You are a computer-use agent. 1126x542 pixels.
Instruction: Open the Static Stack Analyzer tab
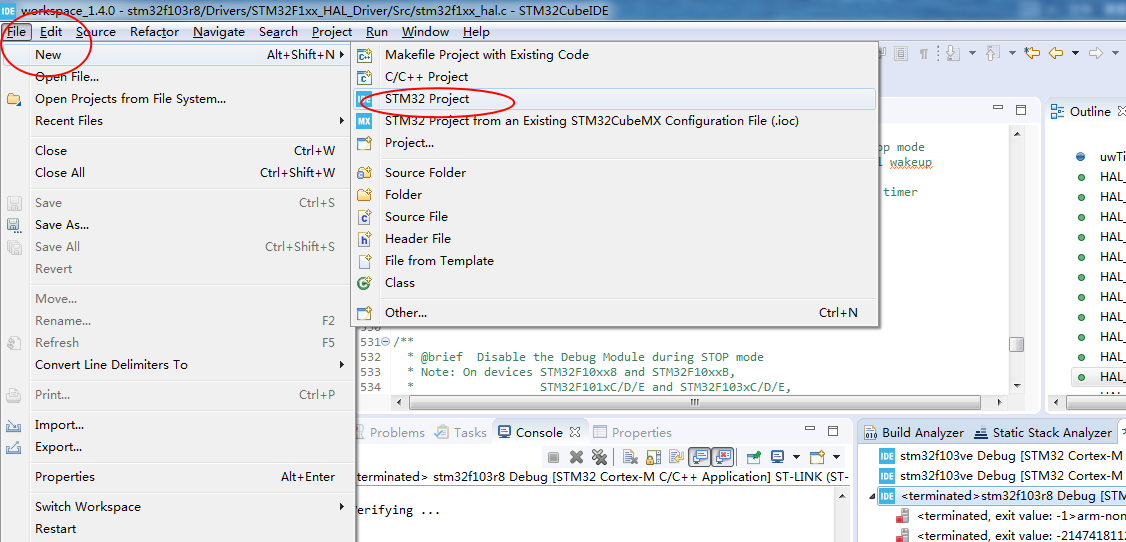[x=1043, y=432]
